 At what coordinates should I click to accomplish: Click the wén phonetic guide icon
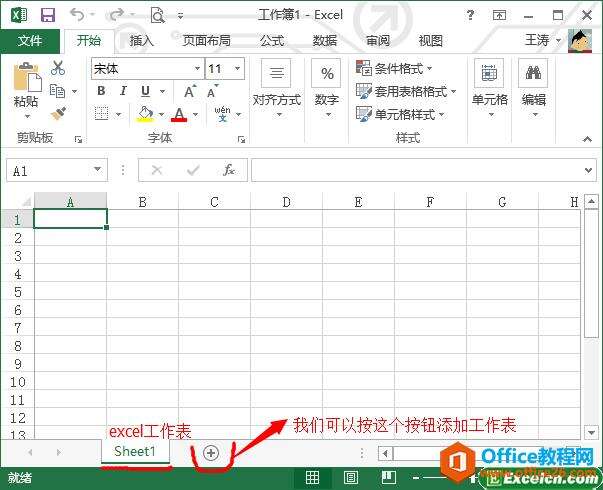(223, 114)
